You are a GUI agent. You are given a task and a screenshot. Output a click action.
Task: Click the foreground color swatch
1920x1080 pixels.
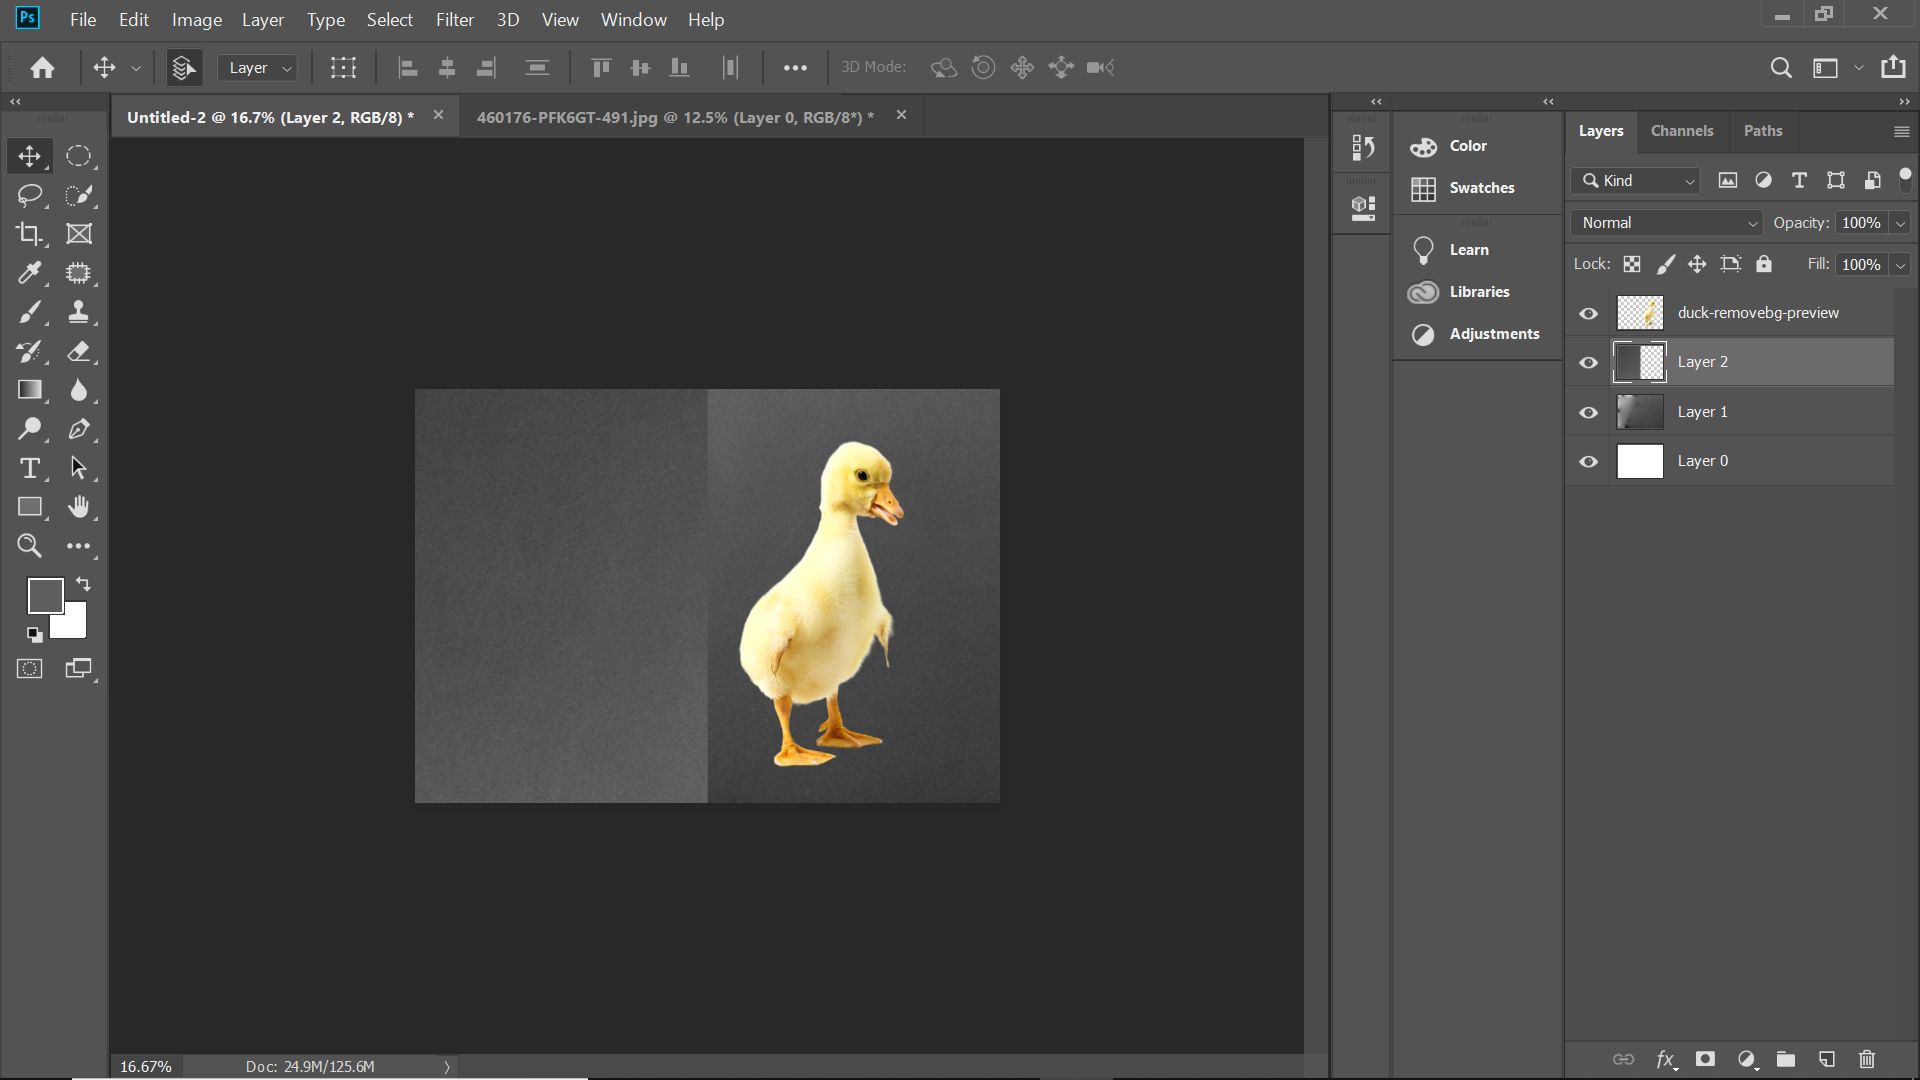(45, 596)
